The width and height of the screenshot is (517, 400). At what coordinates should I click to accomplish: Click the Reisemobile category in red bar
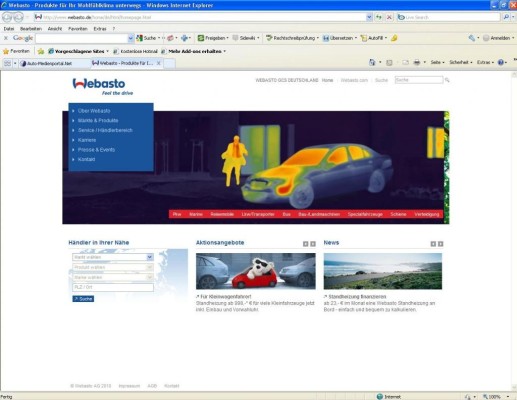[222, 214]
